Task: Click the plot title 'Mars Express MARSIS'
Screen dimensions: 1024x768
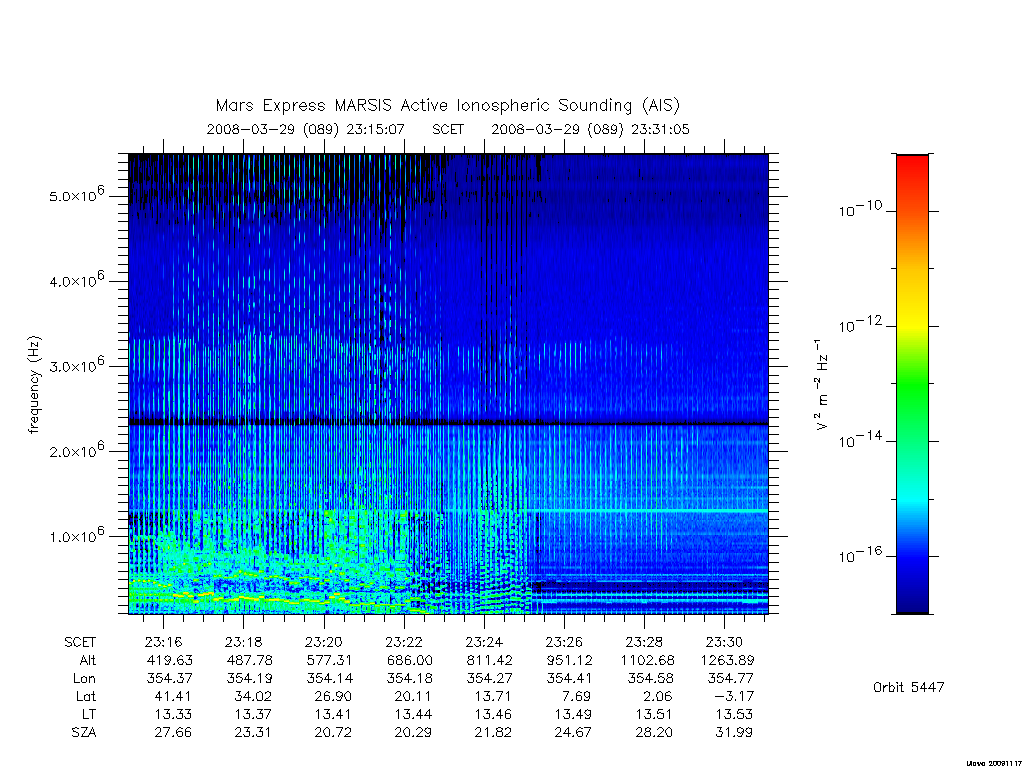Action: [304, 105]
